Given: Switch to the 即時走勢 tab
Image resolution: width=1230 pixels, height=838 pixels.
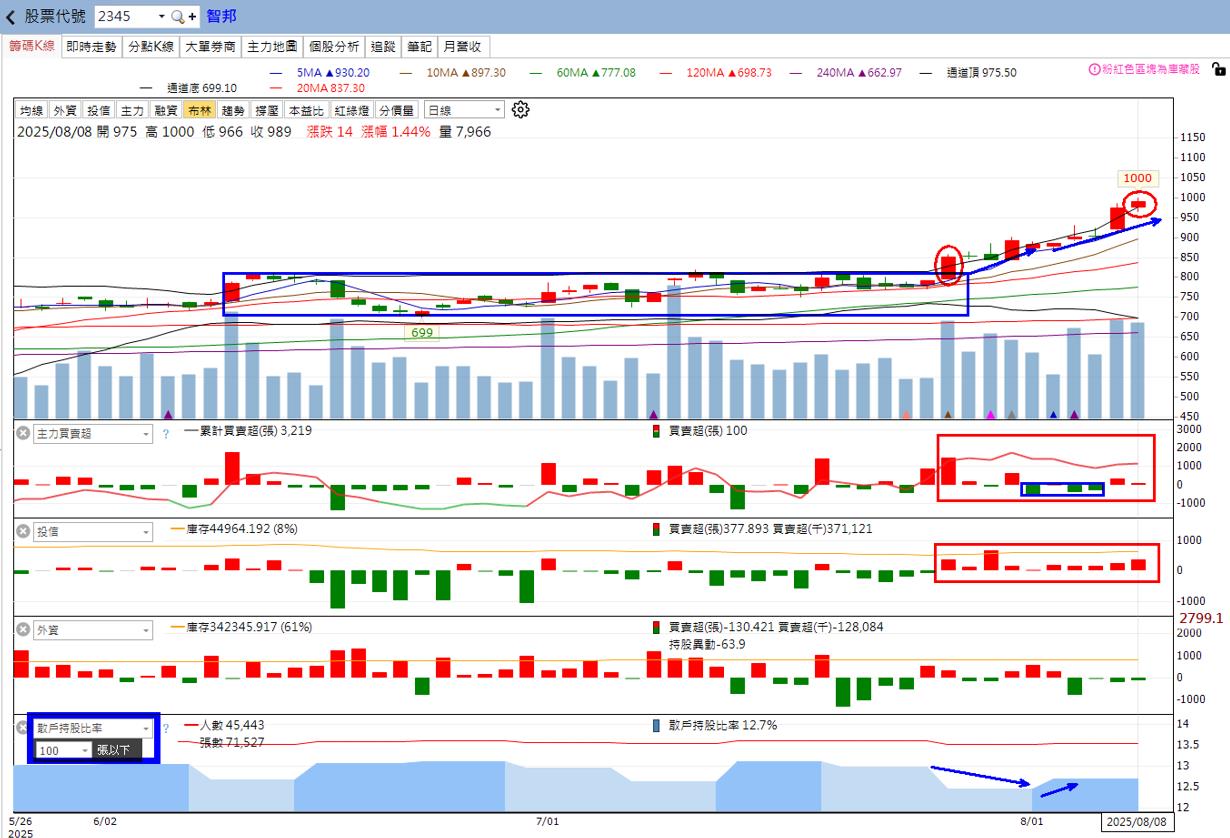Looking at the screenshot, I should coord(92,46).
